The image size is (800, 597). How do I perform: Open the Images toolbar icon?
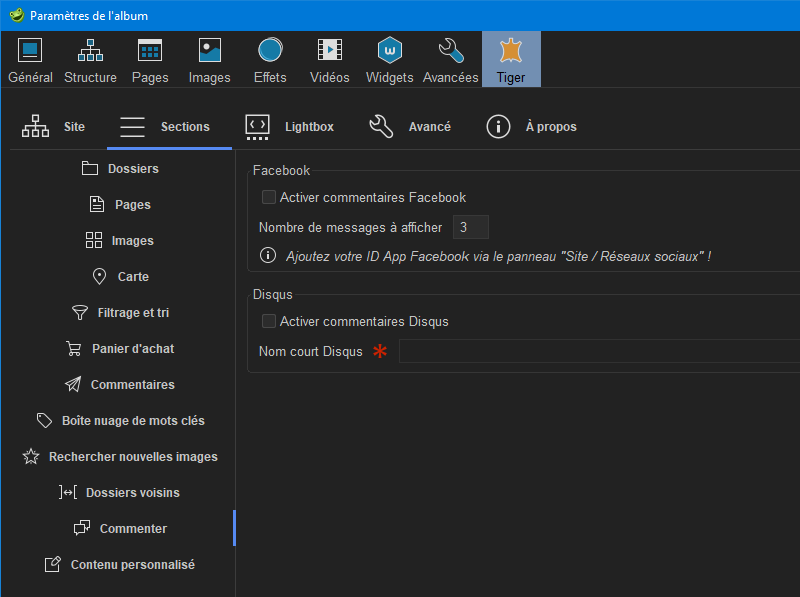210,50
